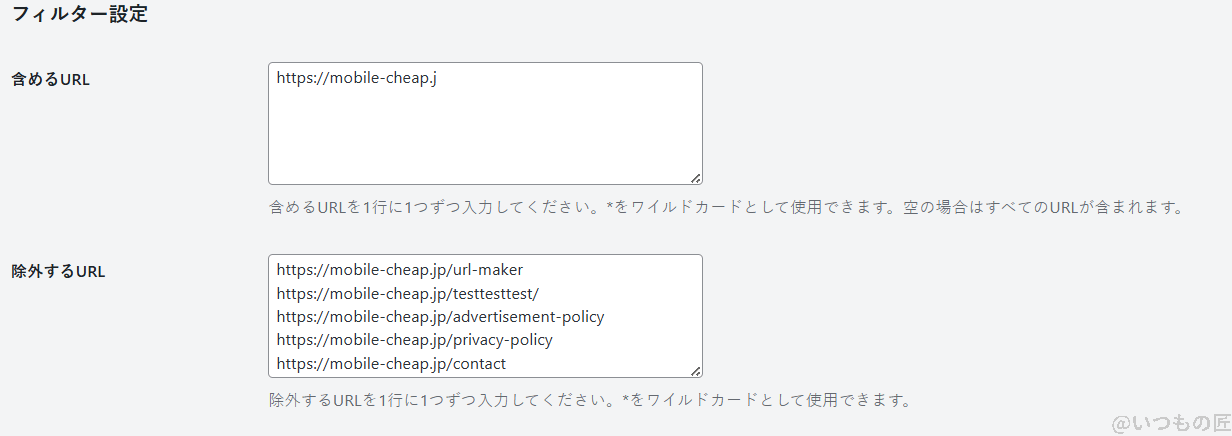Click the 除外するURL textarea resize handle
Screen dimensions: 1232x436
point(695,370)
